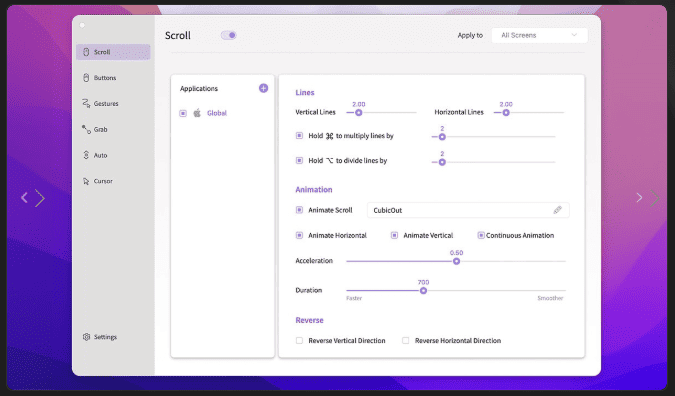This screenshot has width=675, height=396.
Task: Open the Cursor sidebar section
Action: pos(98,181)
